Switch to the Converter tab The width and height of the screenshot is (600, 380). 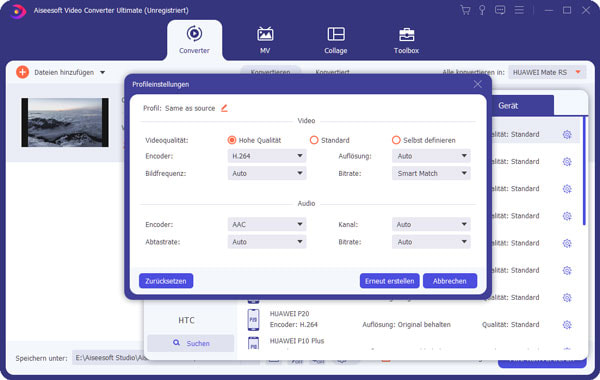tap(194, 40)
